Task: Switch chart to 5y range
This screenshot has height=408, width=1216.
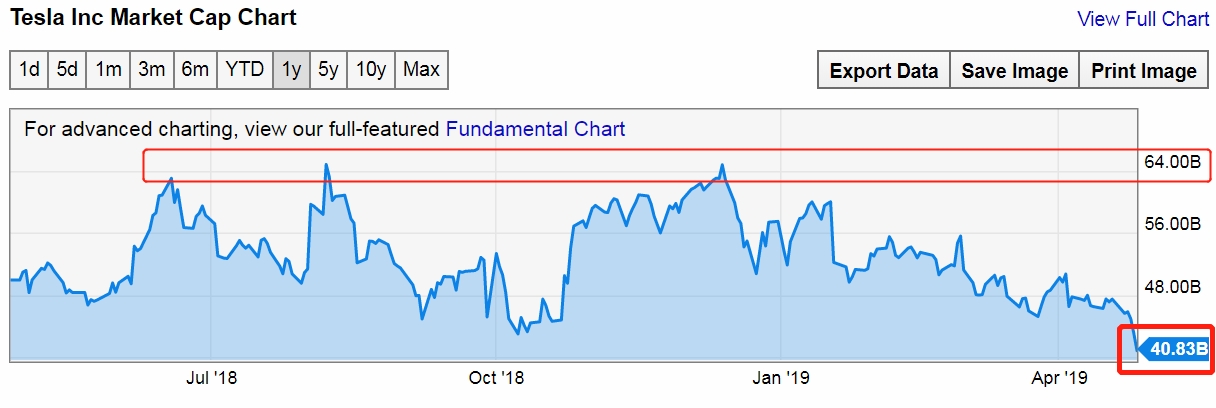Action: tap(328, 70)
